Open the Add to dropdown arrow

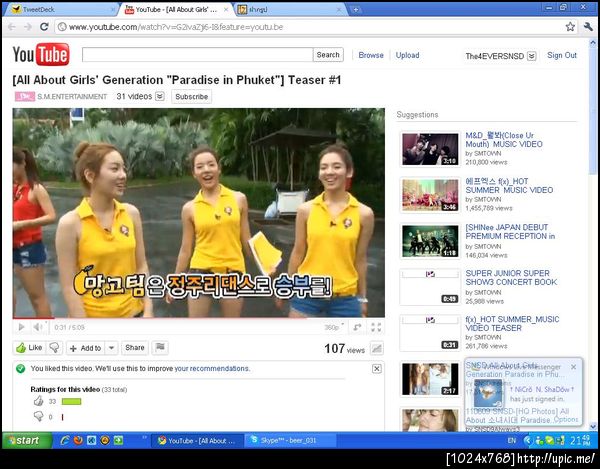(x=111, y=348)
